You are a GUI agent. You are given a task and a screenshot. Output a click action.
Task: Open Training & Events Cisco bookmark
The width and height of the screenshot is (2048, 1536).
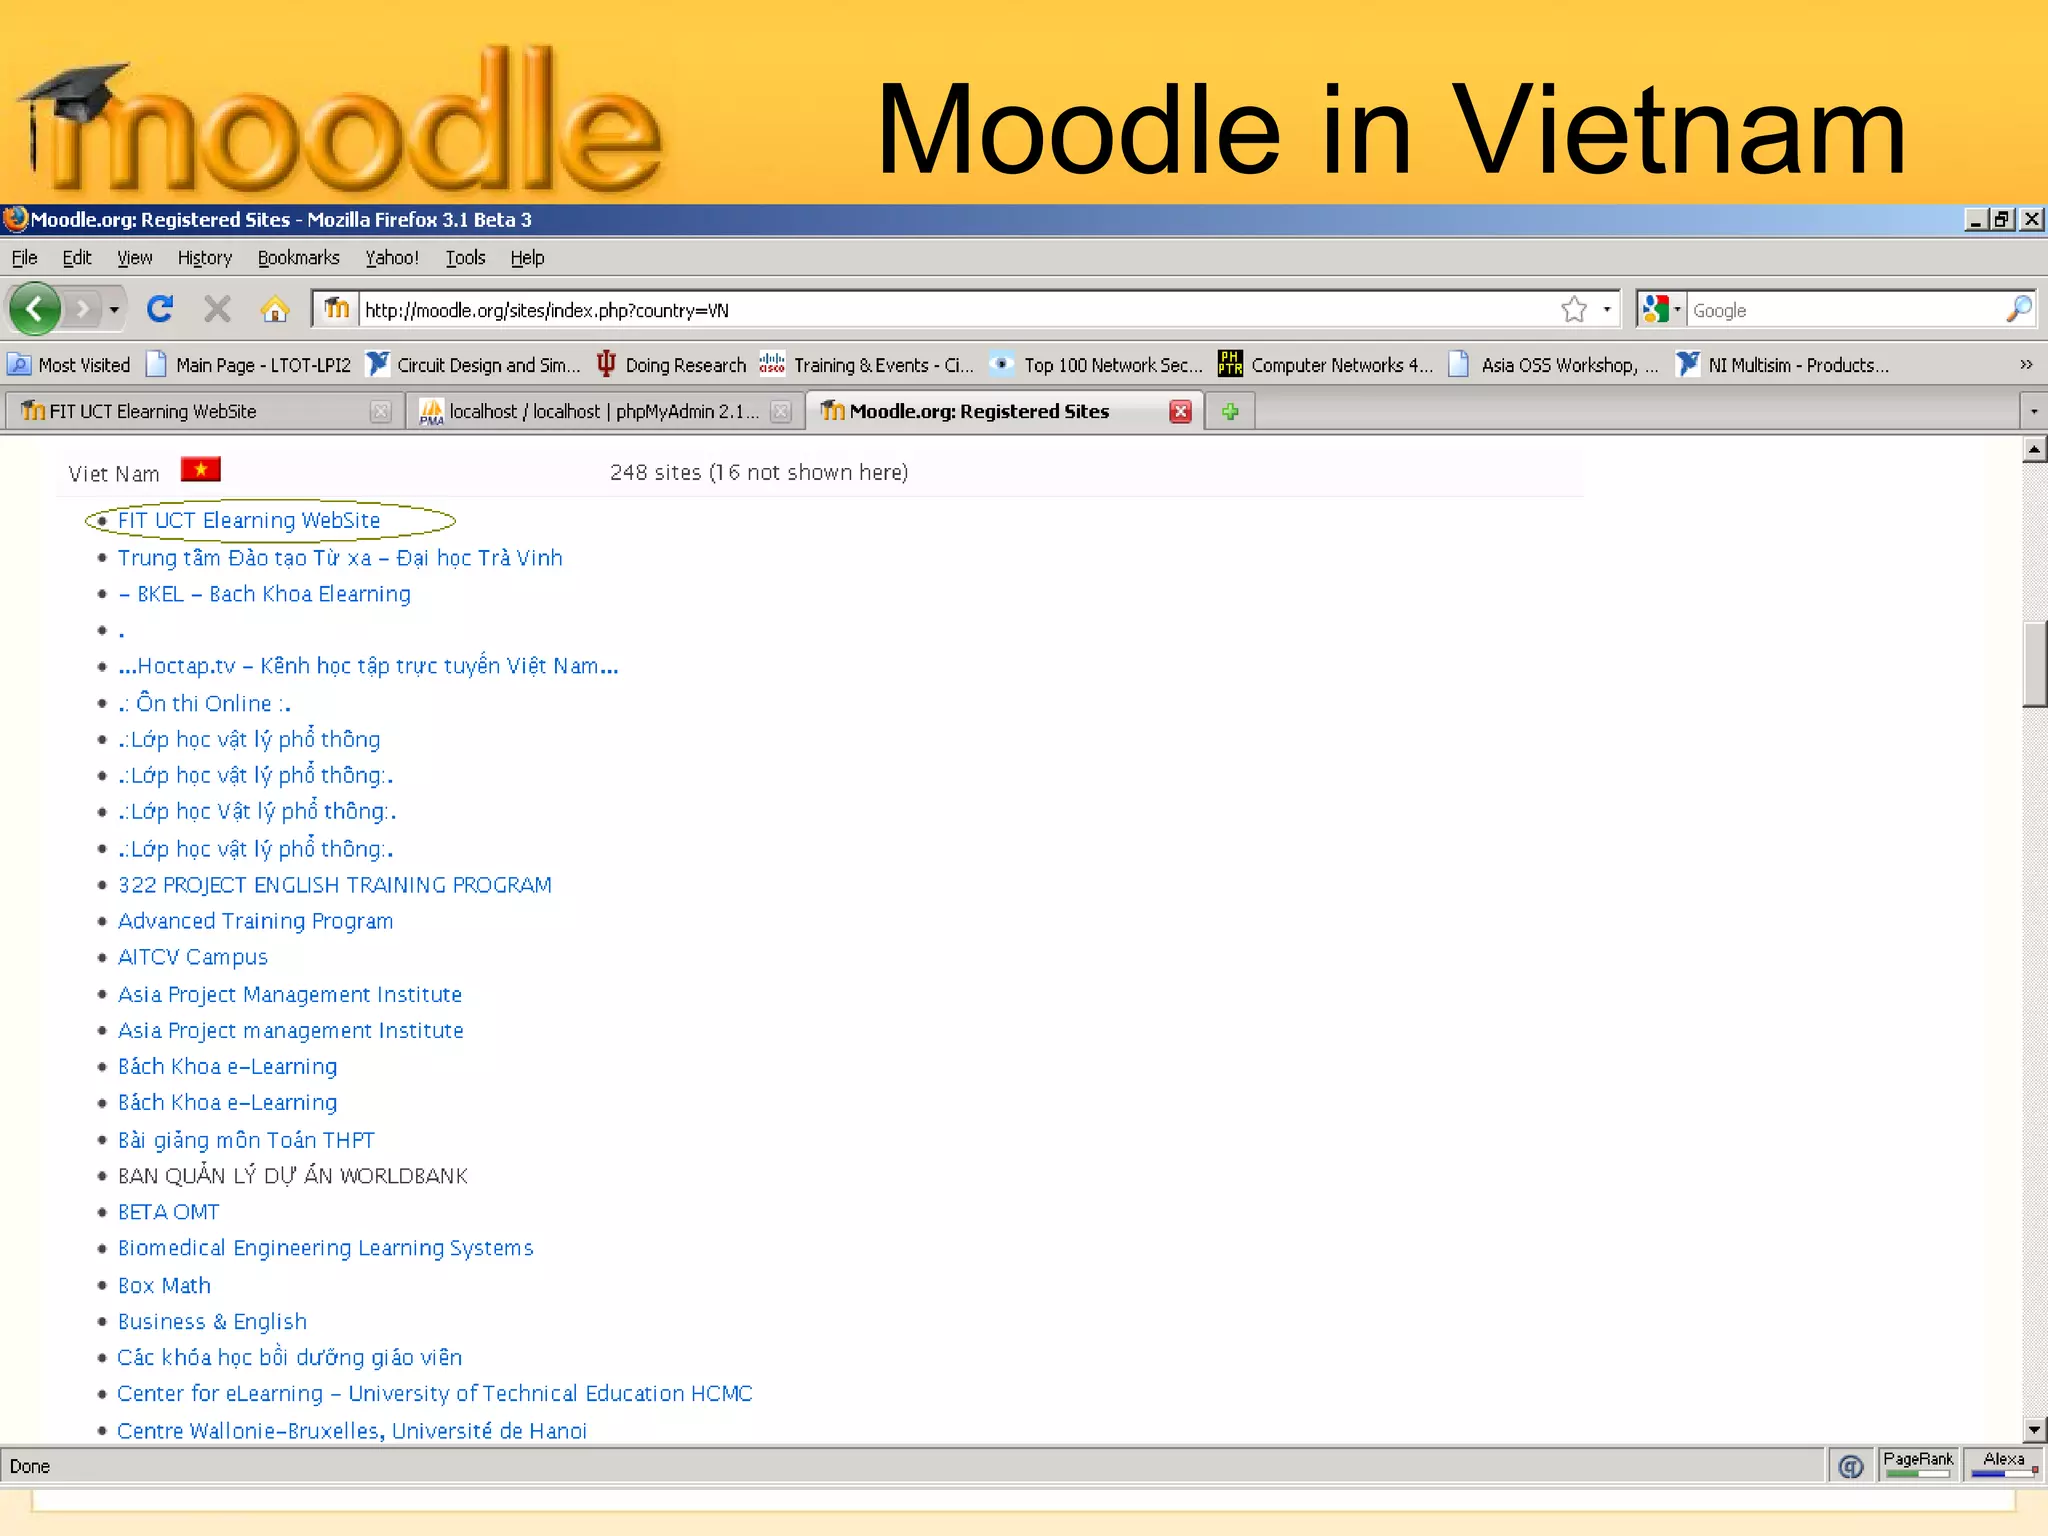866,365
